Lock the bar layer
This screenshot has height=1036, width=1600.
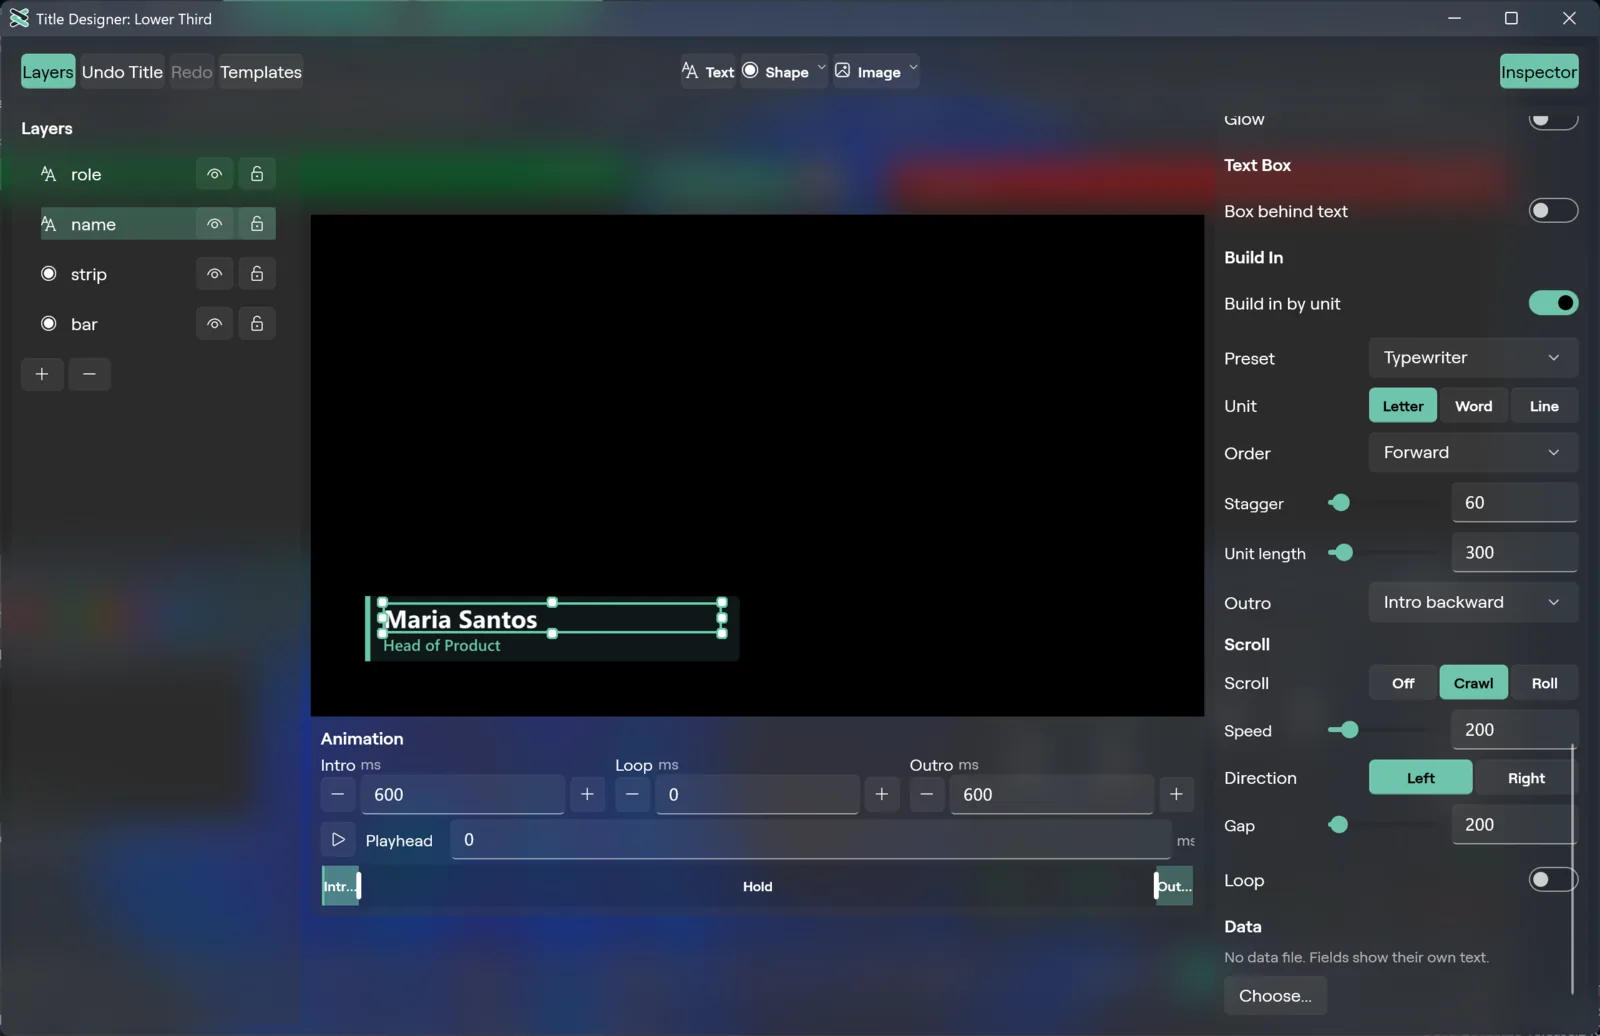(257, 324)
